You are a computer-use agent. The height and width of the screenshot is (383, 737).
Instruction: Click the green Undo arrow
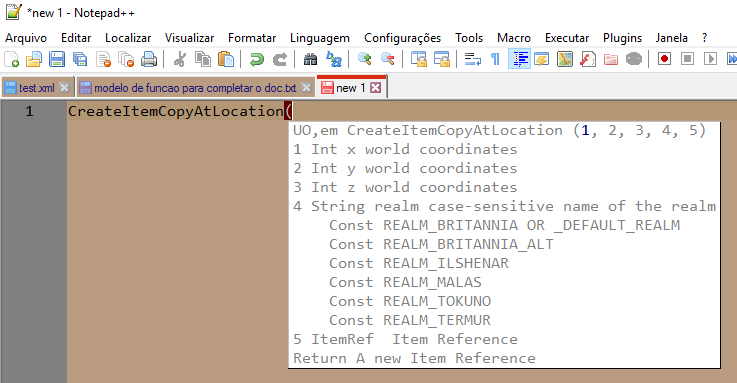click(x=257, y=59)
